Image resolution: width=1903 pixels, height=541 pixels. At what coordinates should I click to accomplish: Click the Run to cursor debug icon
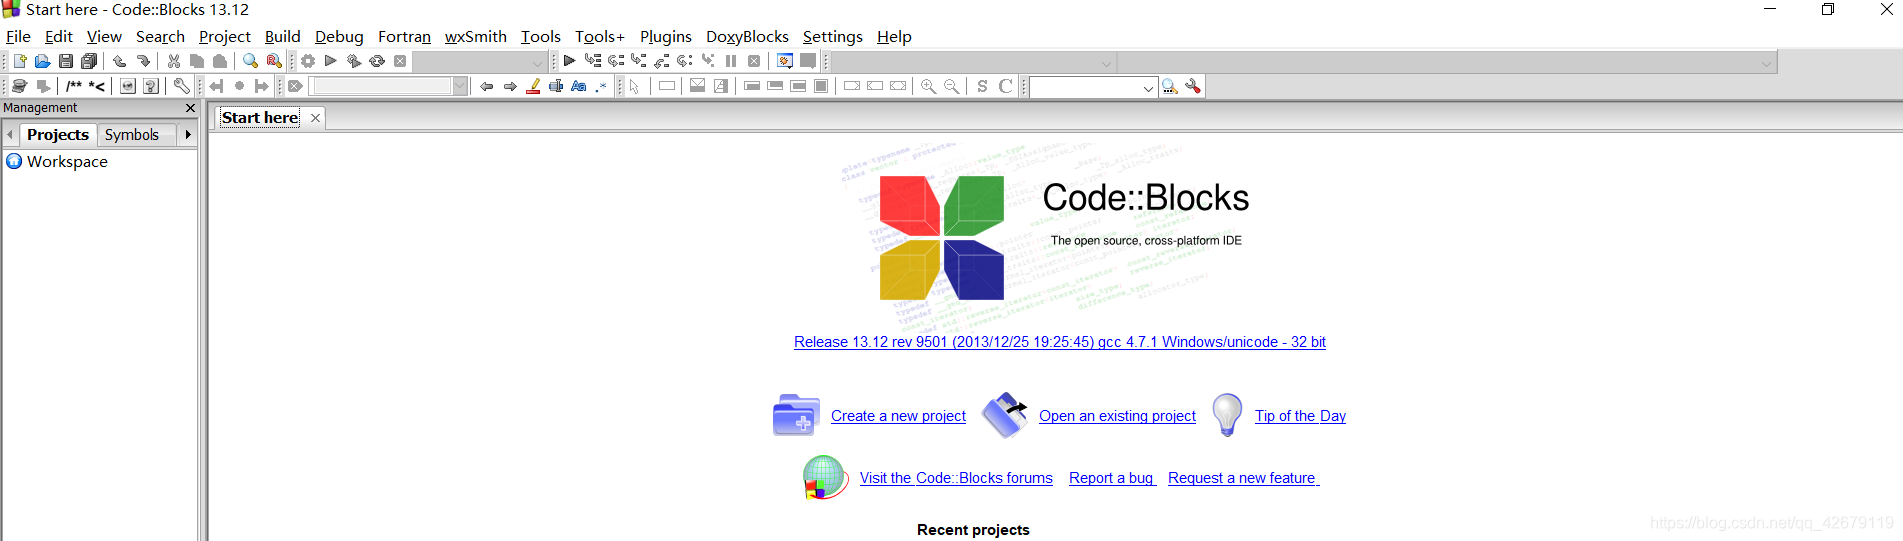(593, 61)
